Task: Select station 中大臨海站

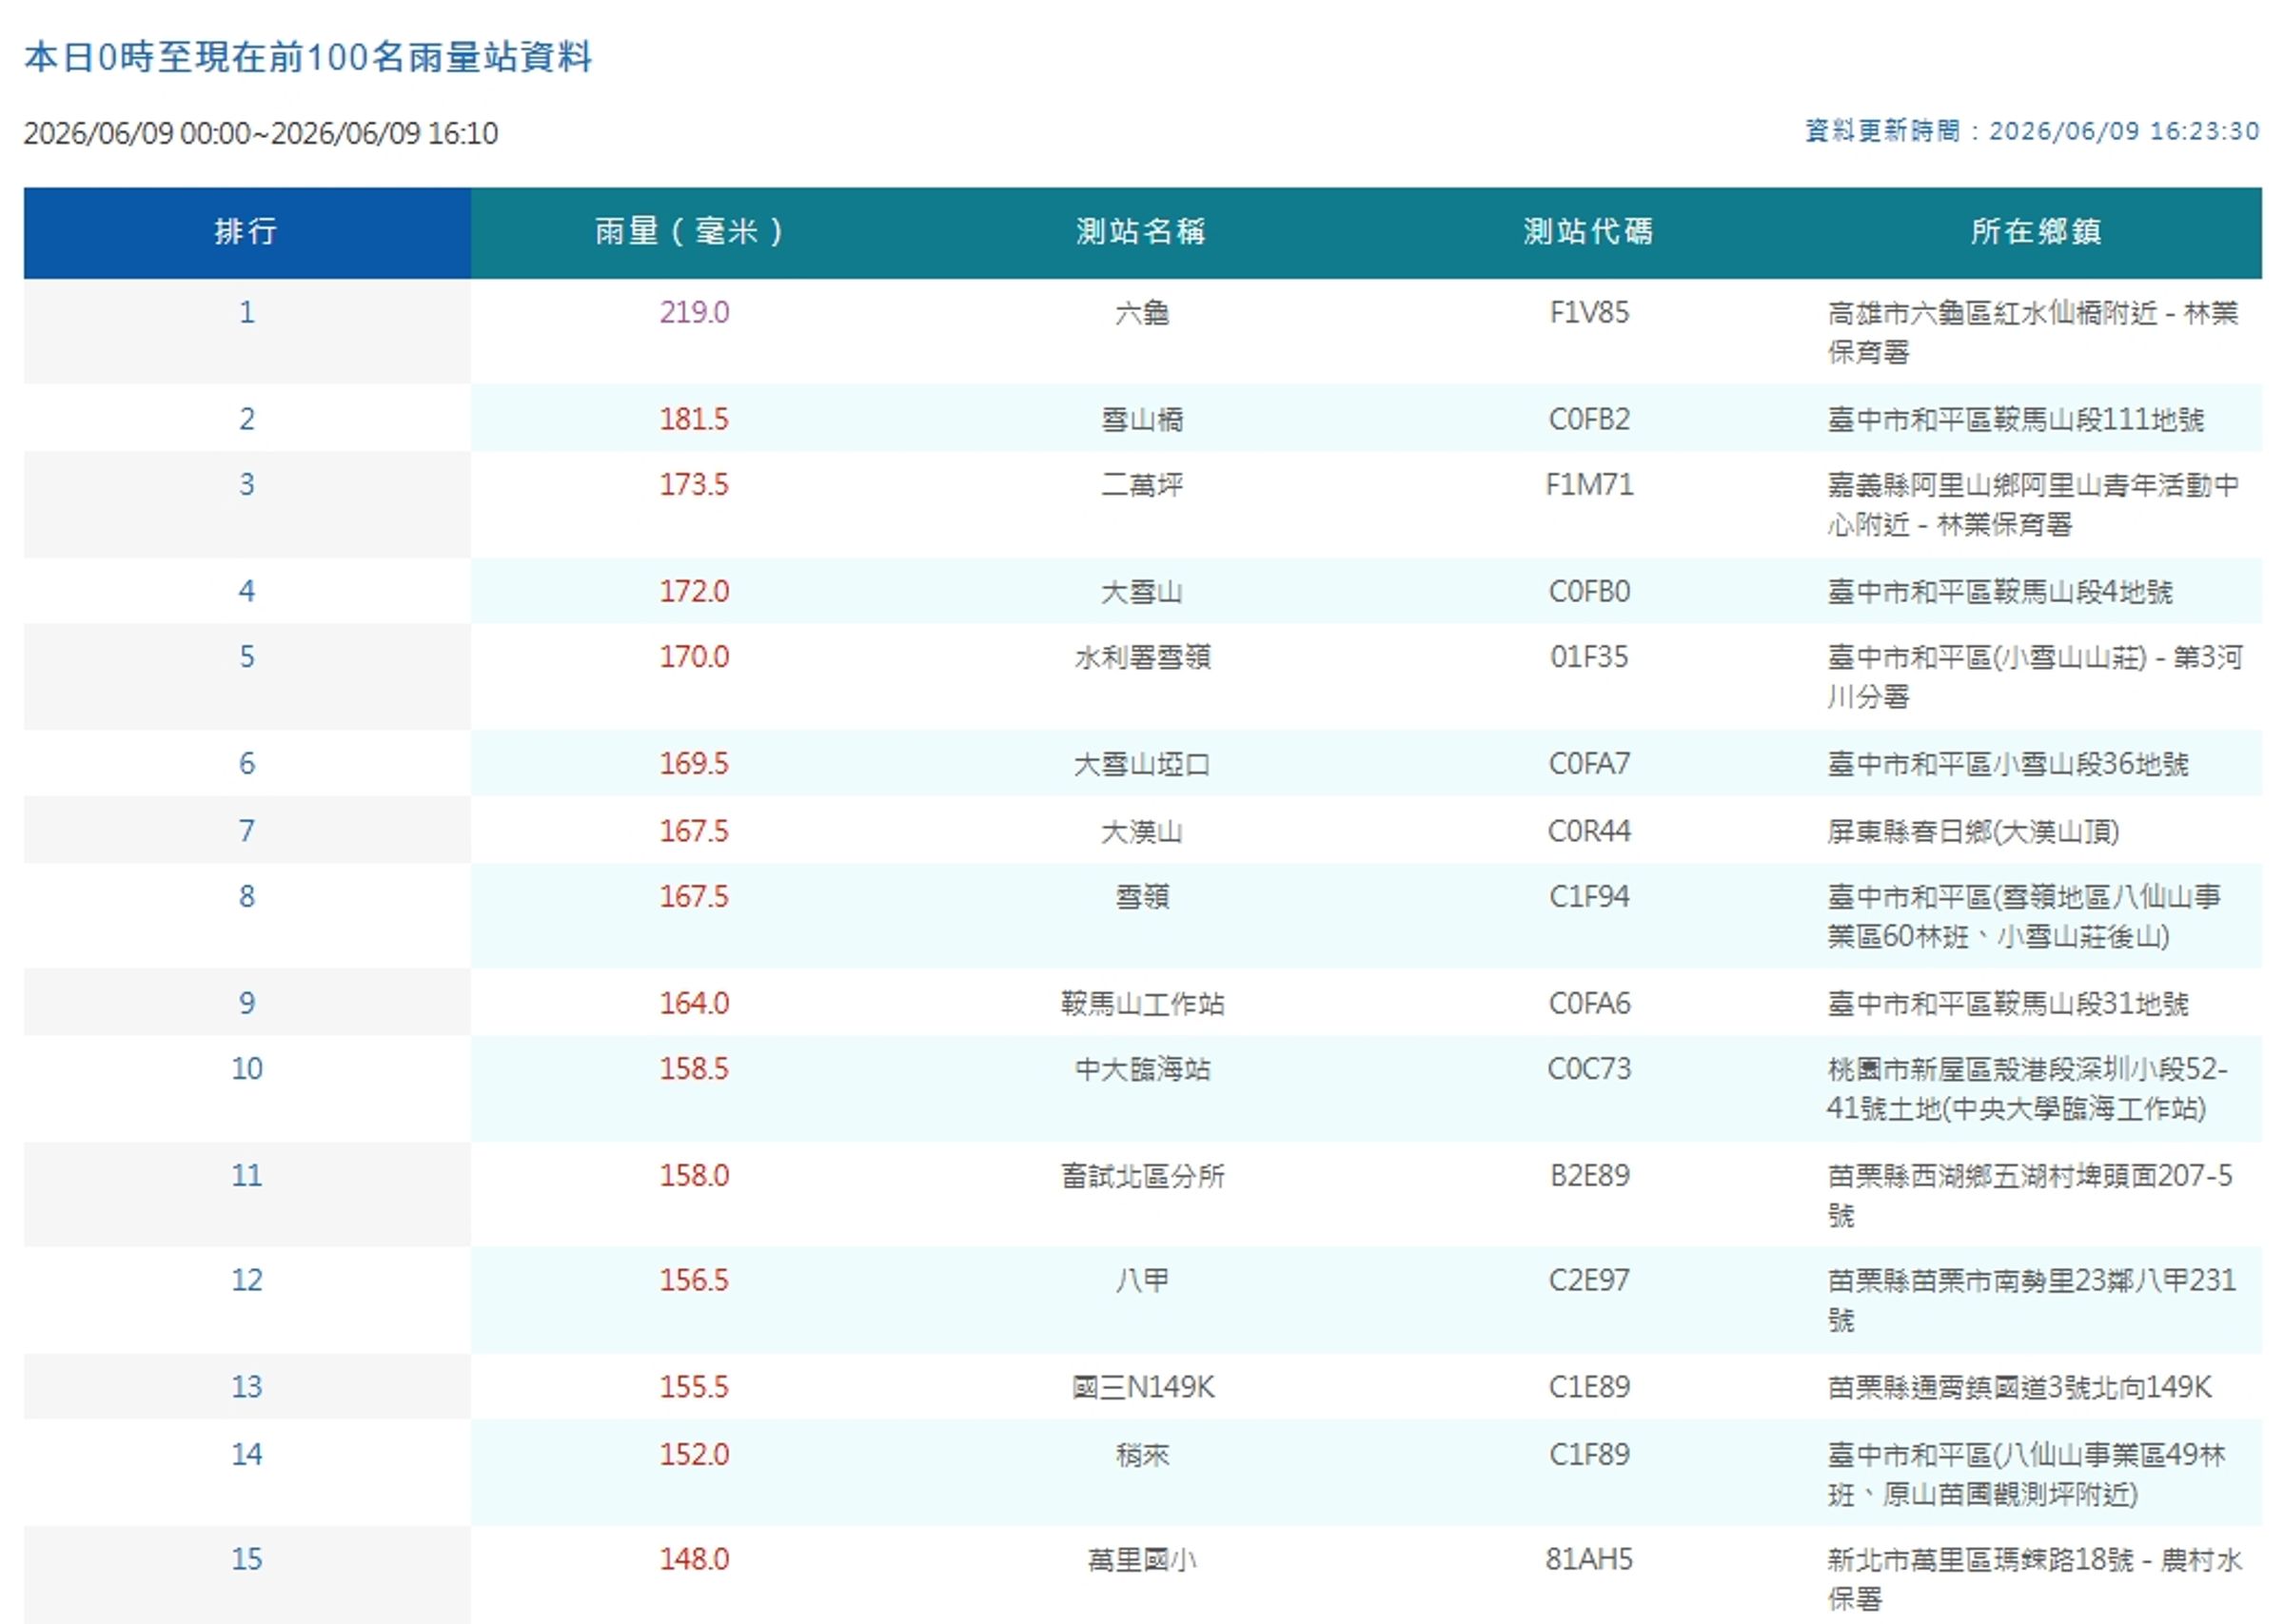Action: (1142, 1069)
